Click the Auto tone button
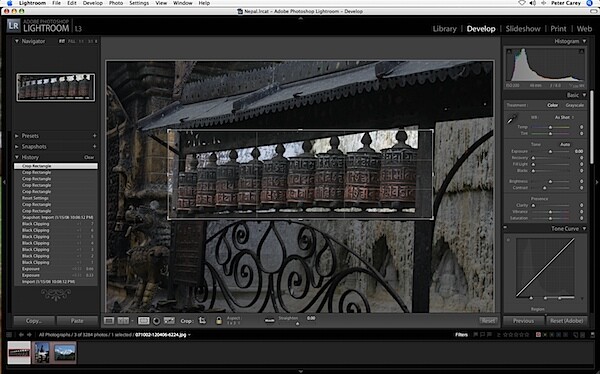Image resolution: width=600 pixels, height=374 pixels. coord(565,144)
